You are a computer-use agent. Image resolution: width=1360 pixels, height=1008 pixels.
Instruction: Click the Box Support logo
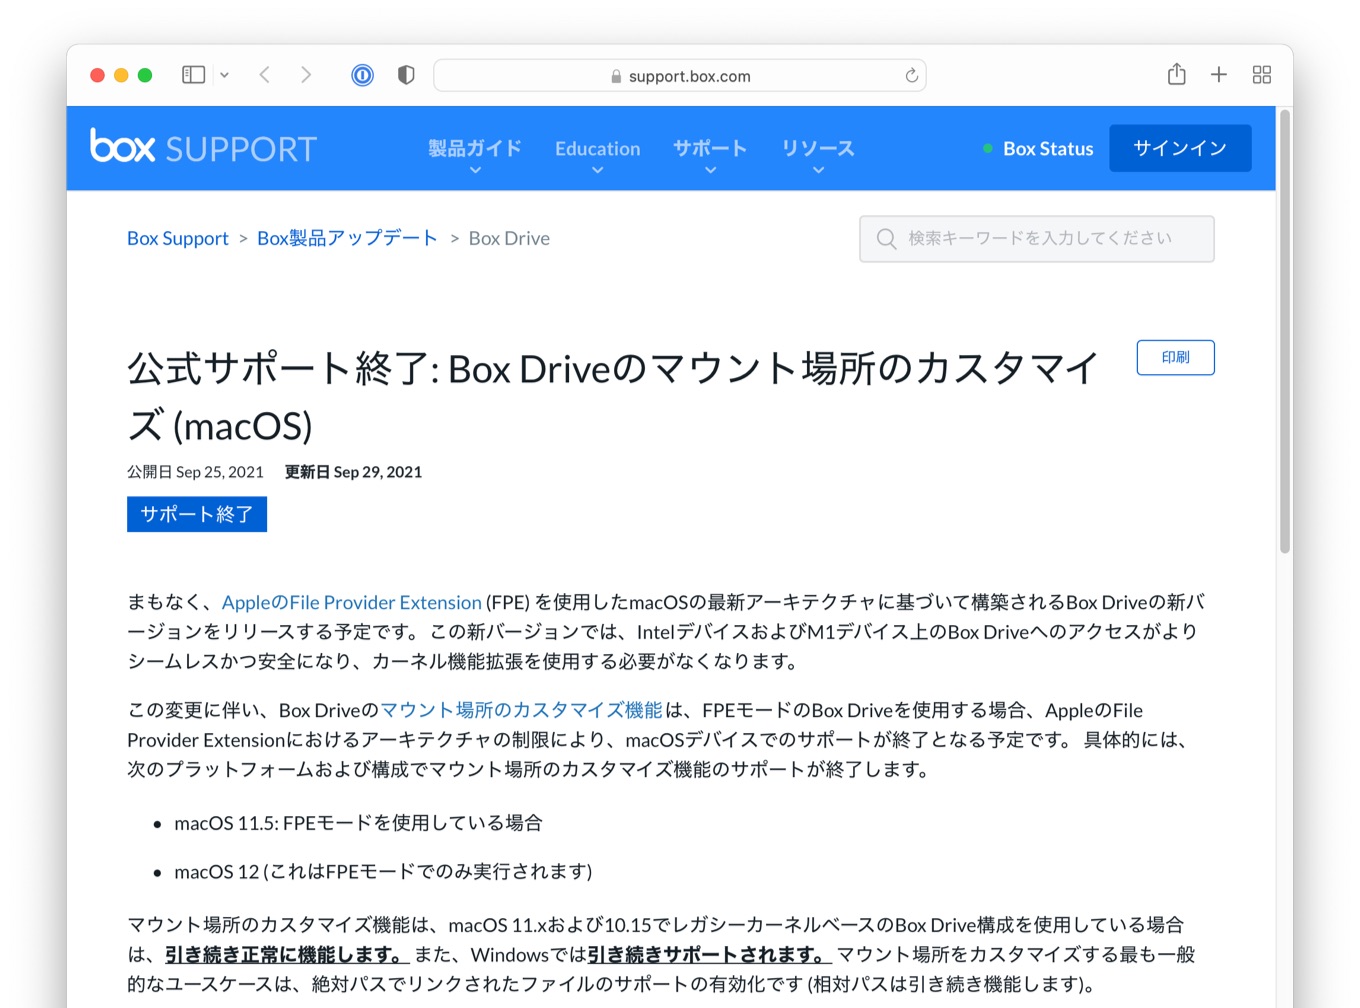pyautogui.click(x=202, y=147)
